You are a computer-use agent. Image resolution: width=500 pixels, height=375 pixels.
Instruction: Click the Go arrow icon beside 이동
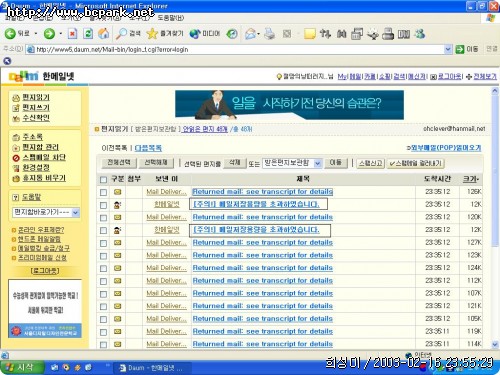click(x=460, y=49)
